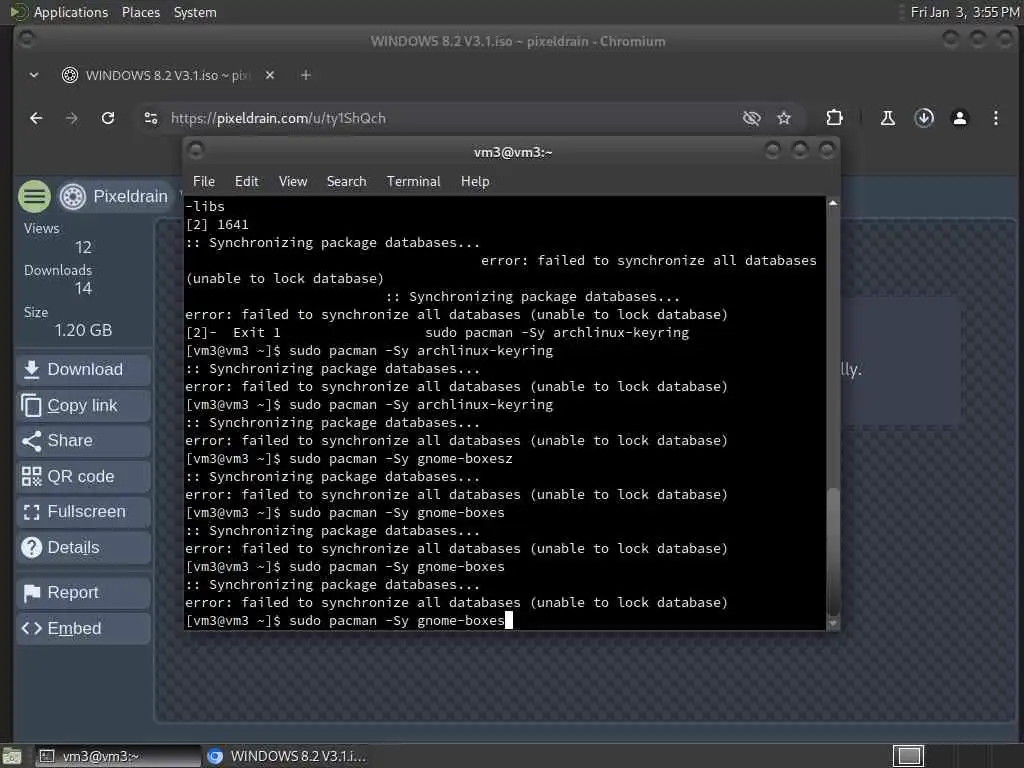Report this file

(84, 593)
